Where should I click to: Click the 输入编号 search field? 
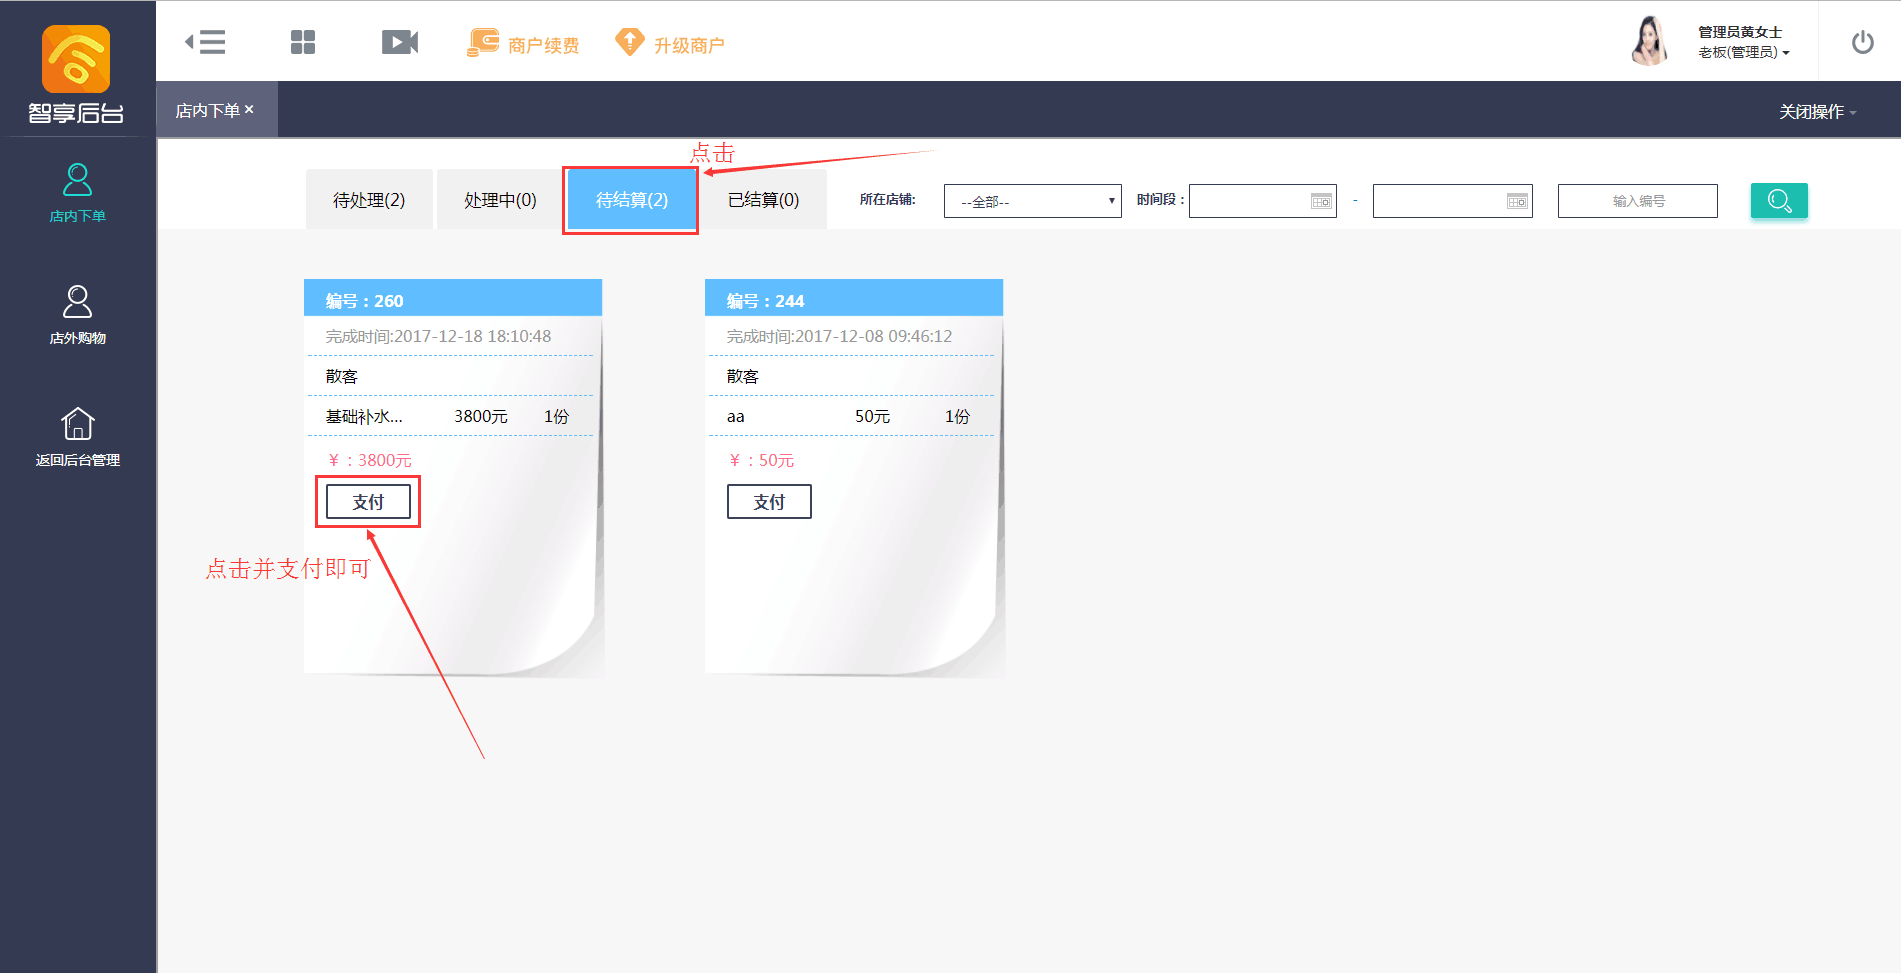(1637, 201)
